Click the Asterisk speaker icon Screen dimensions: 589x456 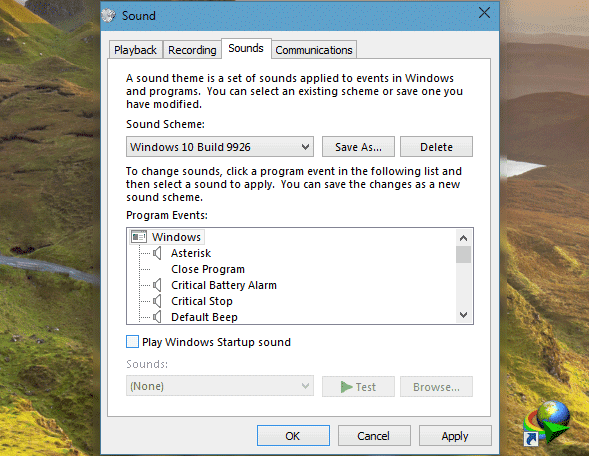[157, 253]
